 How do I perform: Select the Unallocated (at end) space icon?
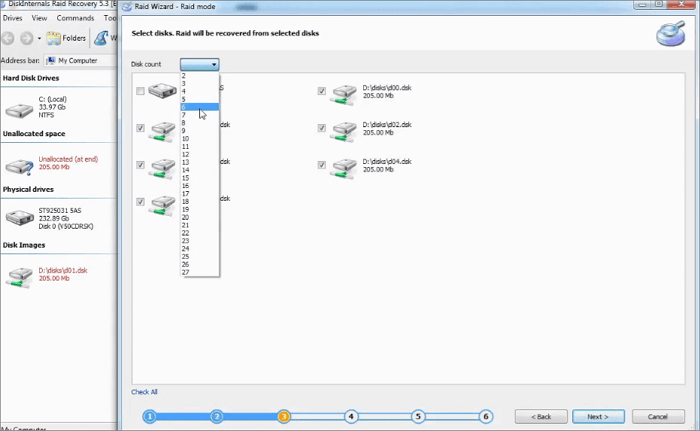click(x=19, y=166)
